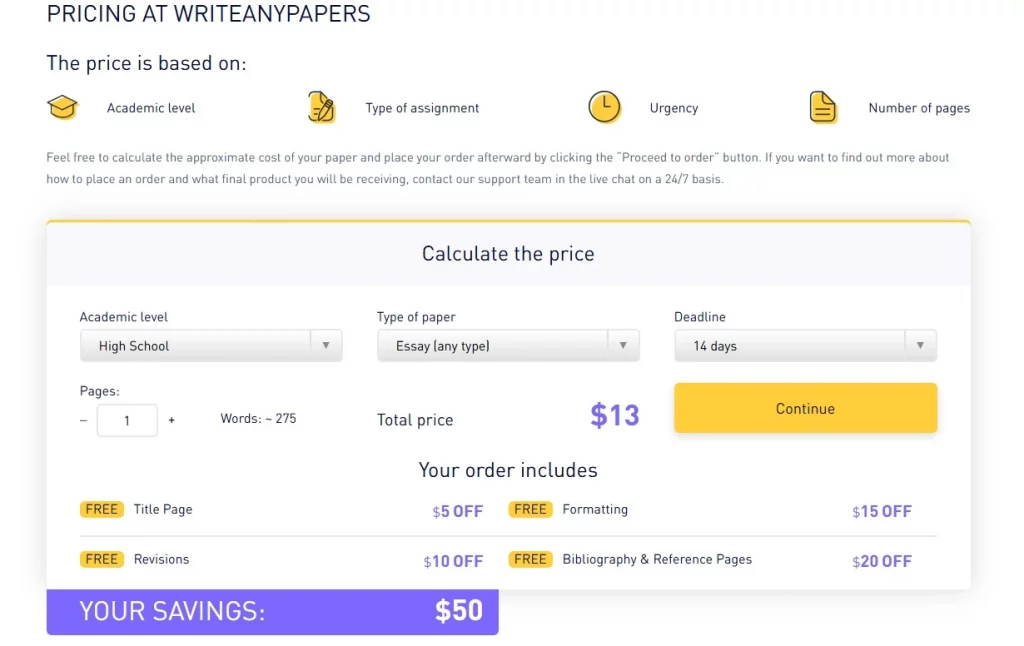Select the pencil Type of assignment icon
Viewport: 1024px width, 646px height.
pos(320,107)
